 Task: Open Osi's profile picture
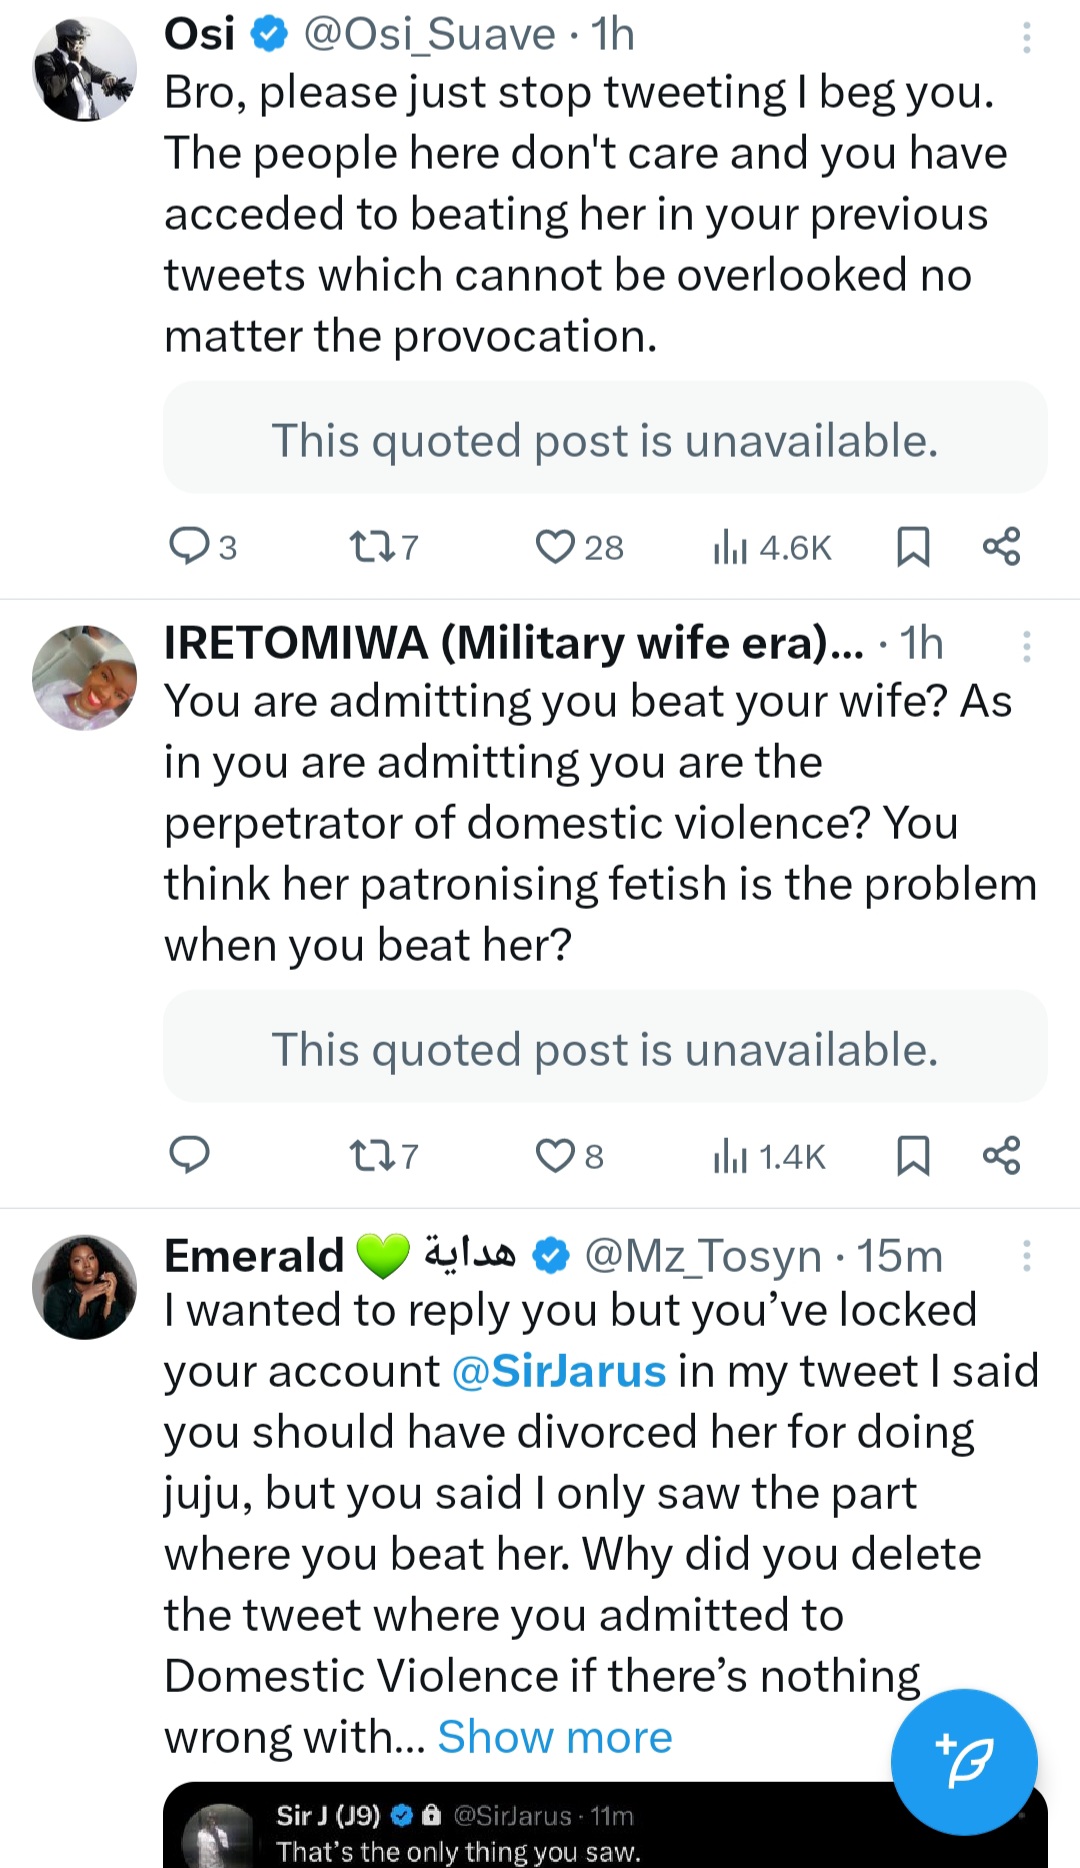point(85,69)
